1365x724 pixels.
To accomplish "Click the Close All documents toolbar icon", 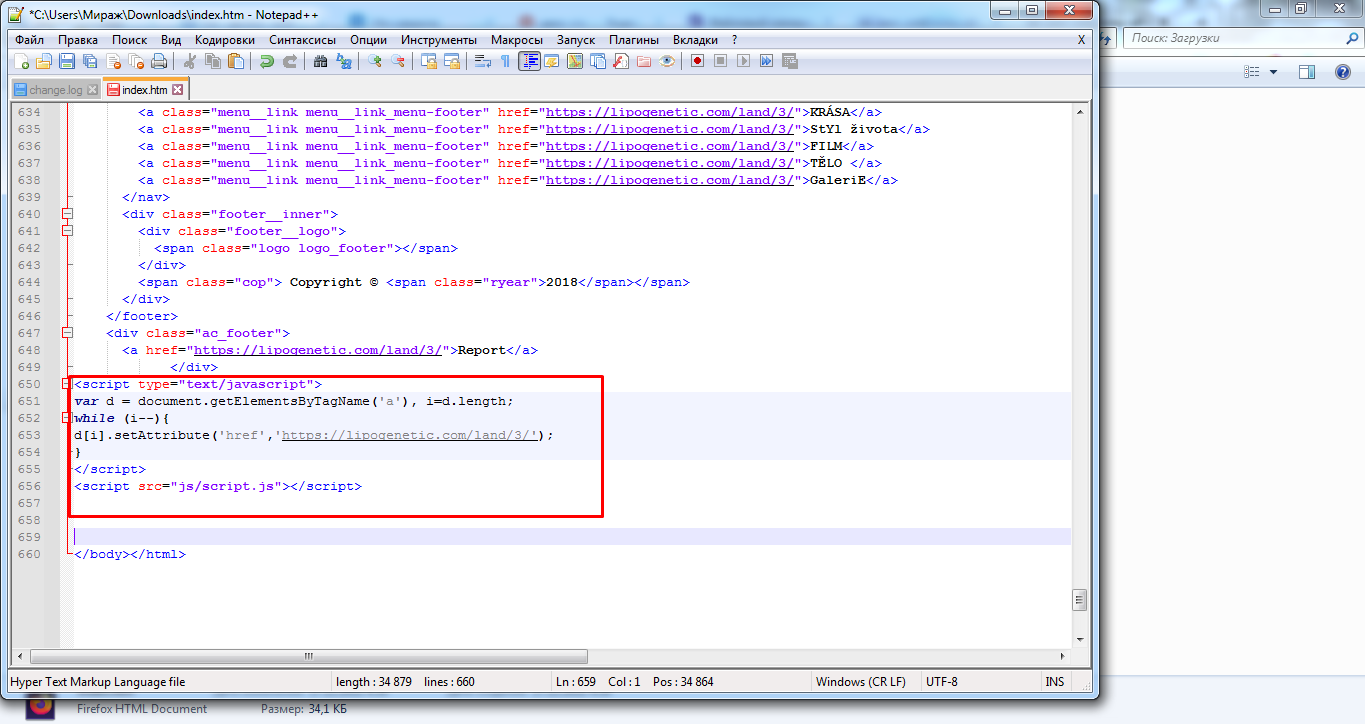I will tap(136, 61).
